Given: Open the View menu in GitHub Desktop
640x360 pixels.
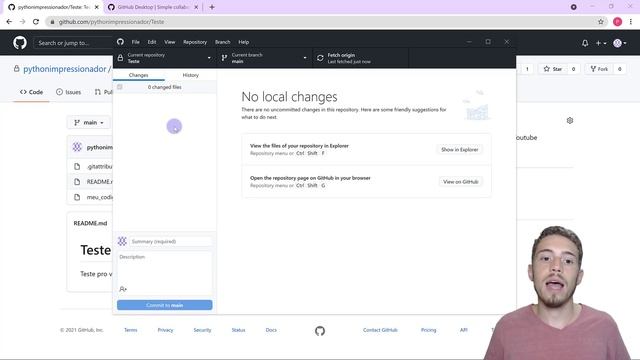Looking at the screenshot, I should (x=169, y=42).
